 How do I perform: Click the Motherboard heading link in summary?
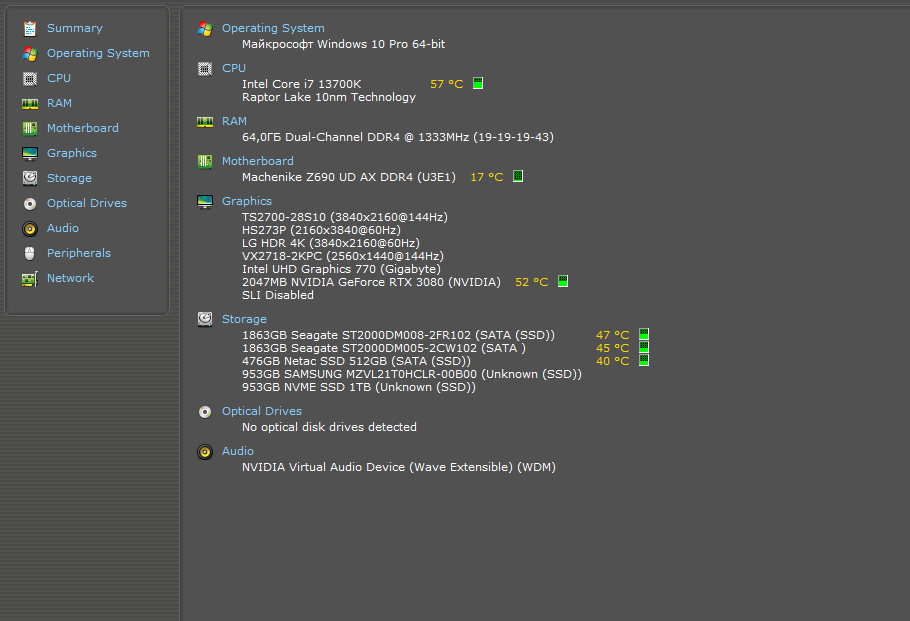(258, 161)
